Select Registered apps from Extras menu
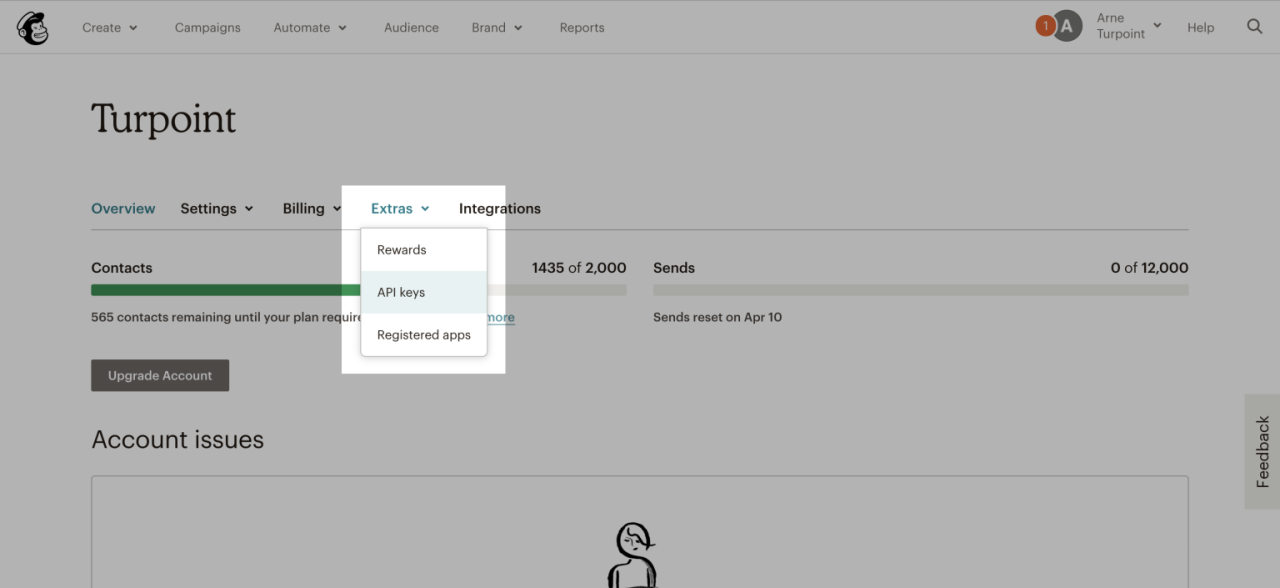 [424, 335]
